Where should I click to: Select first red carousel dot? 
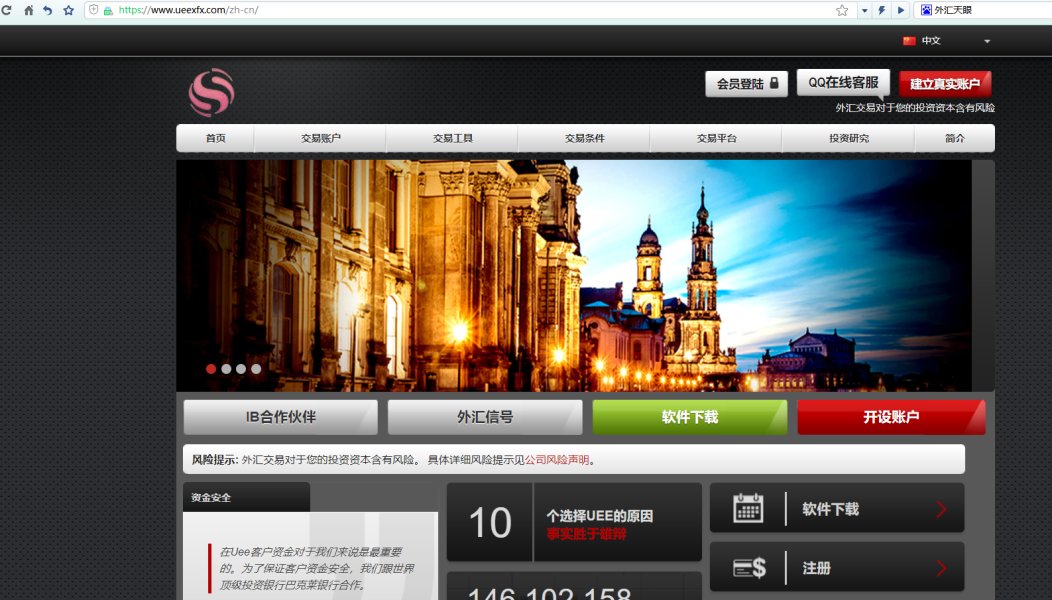point(211,369)
